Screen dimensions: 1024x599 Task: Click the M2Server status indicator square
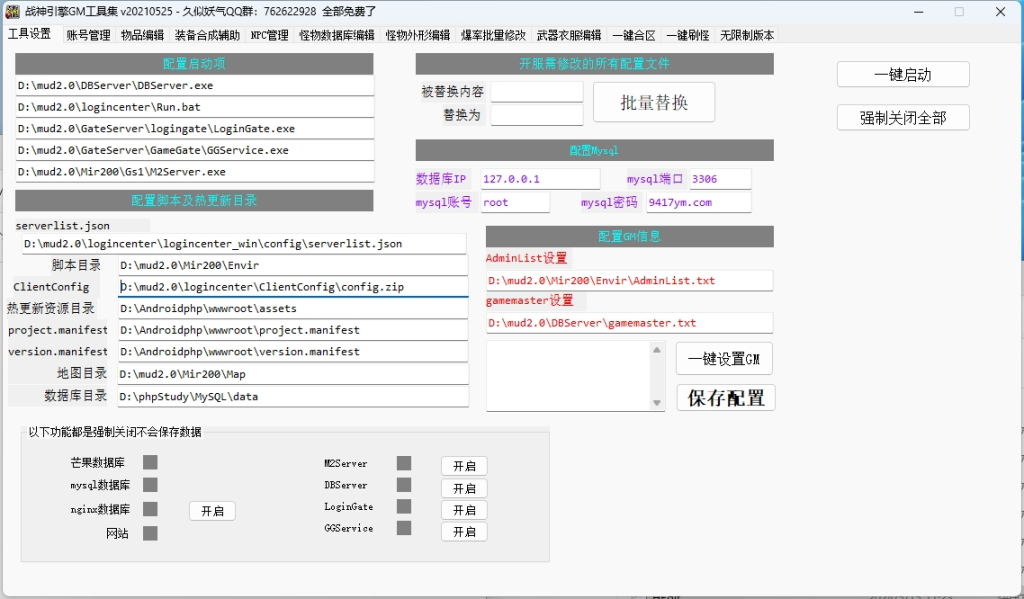pos(404,463)
